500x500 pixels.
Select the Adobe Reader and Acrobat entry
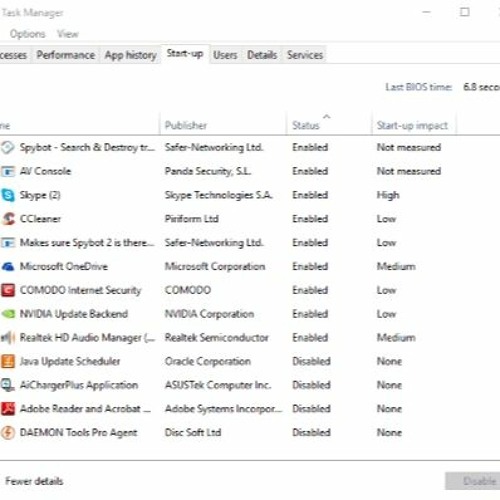click(85, 409)
